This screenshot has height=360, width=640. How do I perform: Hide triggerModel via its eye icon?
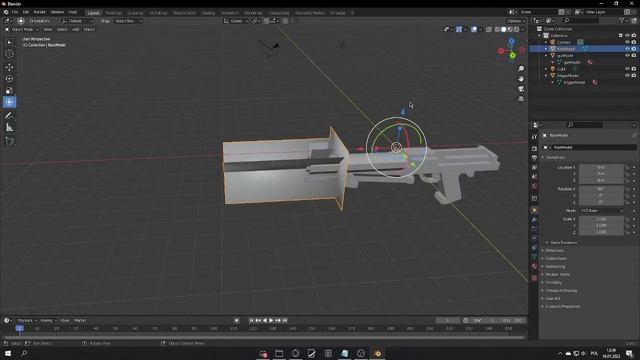tap(627, 76)
